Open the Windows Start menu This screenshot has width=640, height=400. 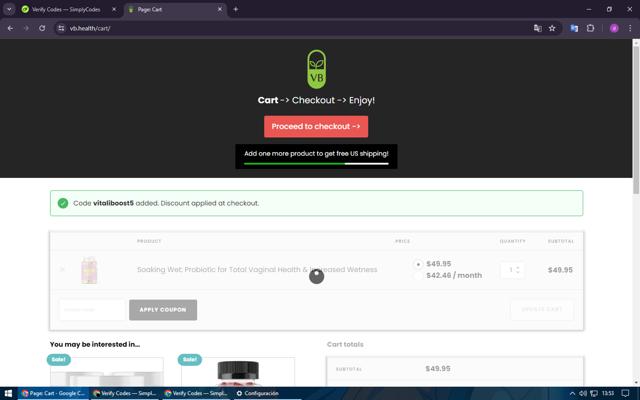point(8,393)
